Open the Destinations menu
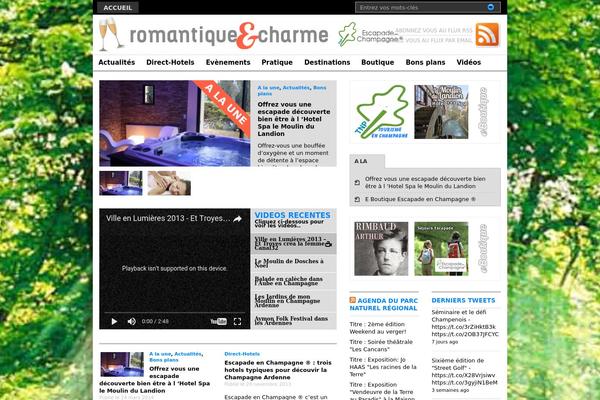600x400 pixels. pyautogui.click(x=327, y=62)
